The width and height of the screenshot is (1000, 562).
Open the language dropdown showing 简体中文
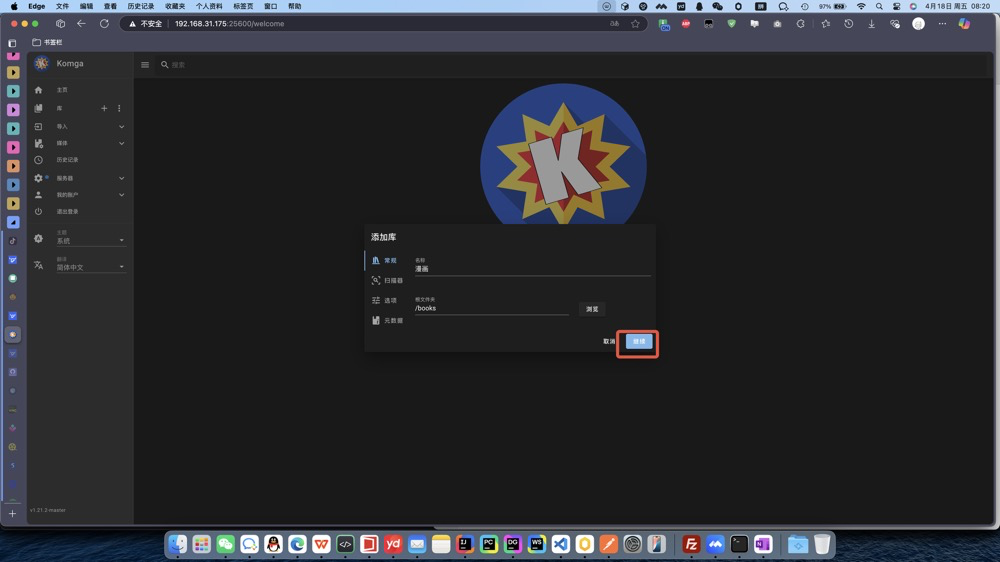91,265
